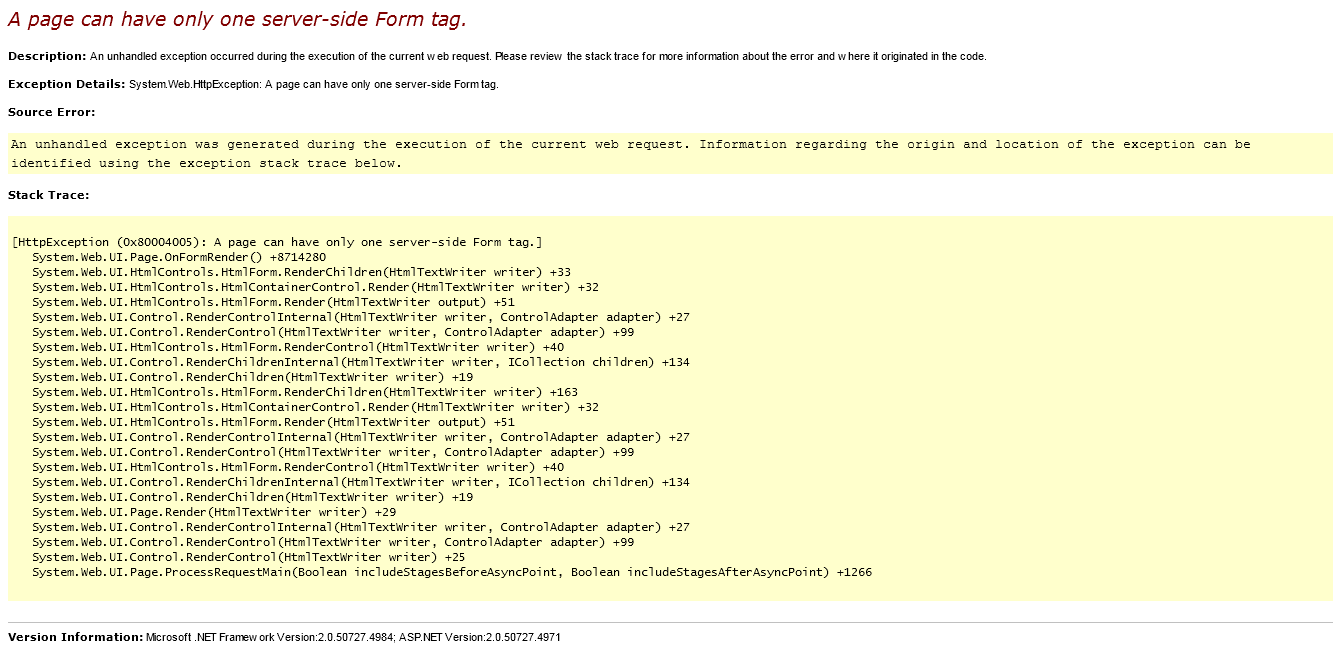Click the "identified using the exception stack trace below" line

206,163
